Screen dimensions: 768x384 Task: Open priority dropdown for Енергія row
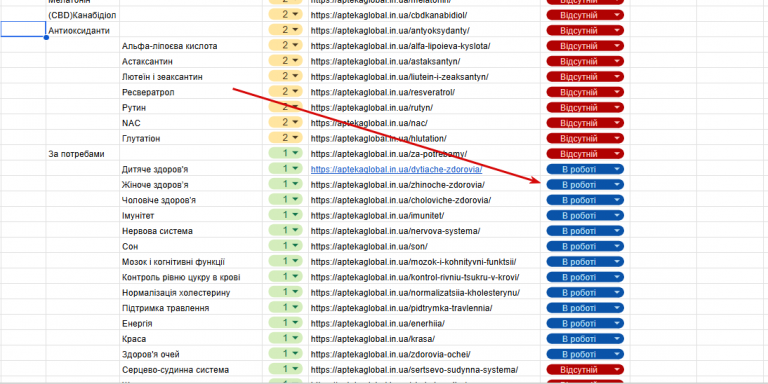pos(286,323)
